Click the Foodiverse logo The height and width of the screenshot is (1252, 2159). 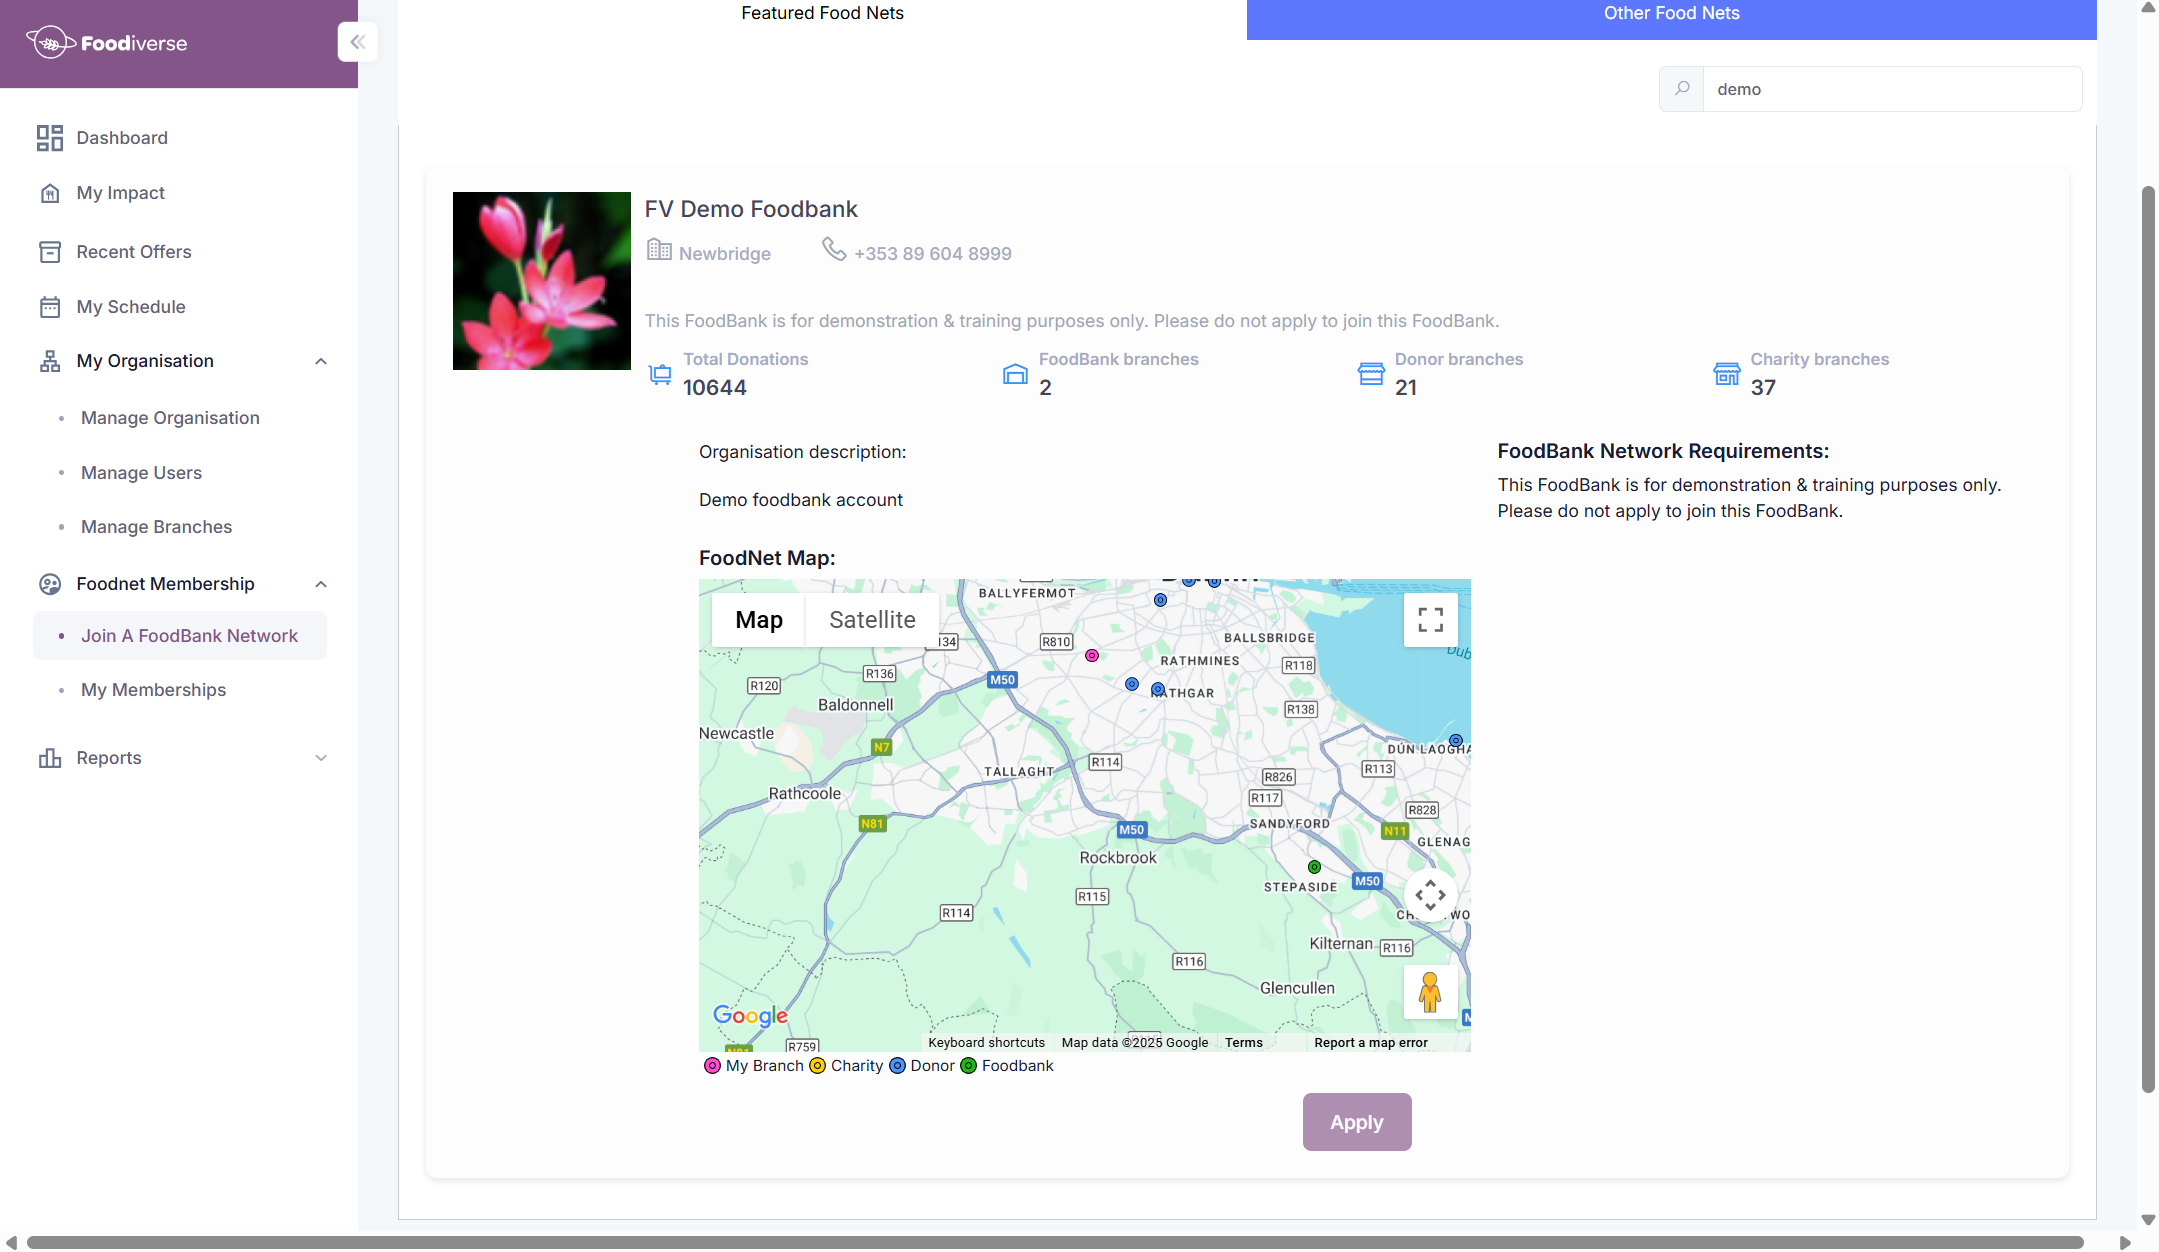coord(106,43)
